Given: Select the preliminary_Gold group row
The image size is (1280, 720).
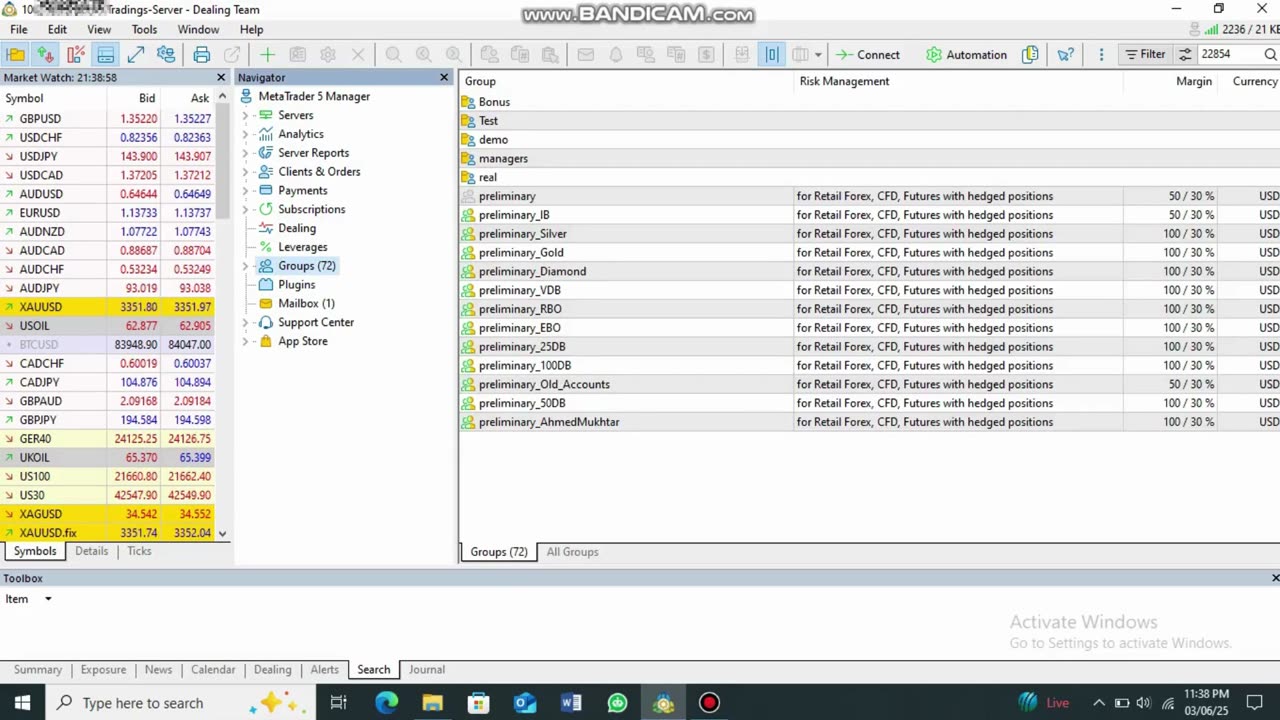Looking at the screenshot, I should point(869,253).
